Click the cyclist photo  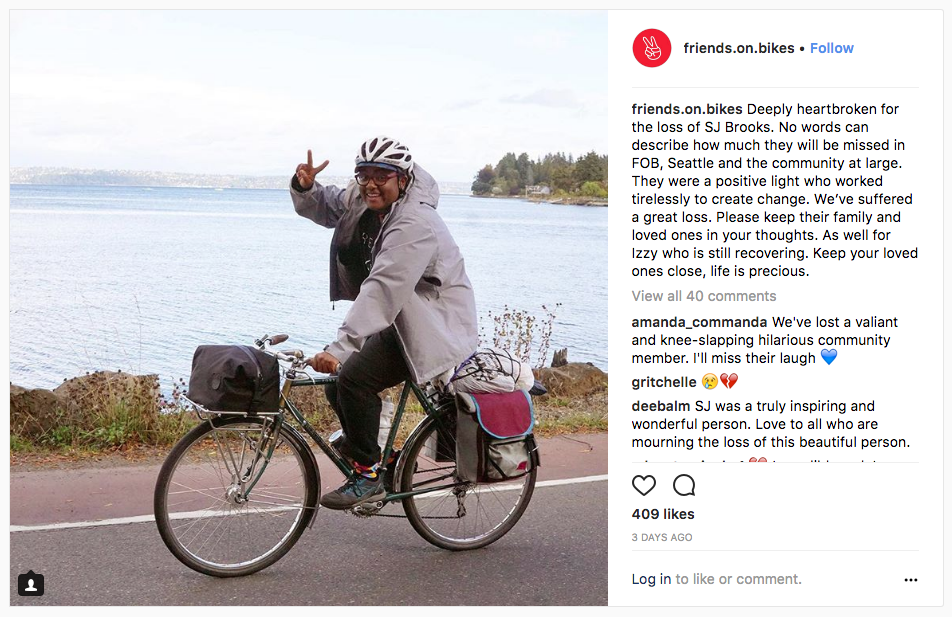(x=308, y=308)
